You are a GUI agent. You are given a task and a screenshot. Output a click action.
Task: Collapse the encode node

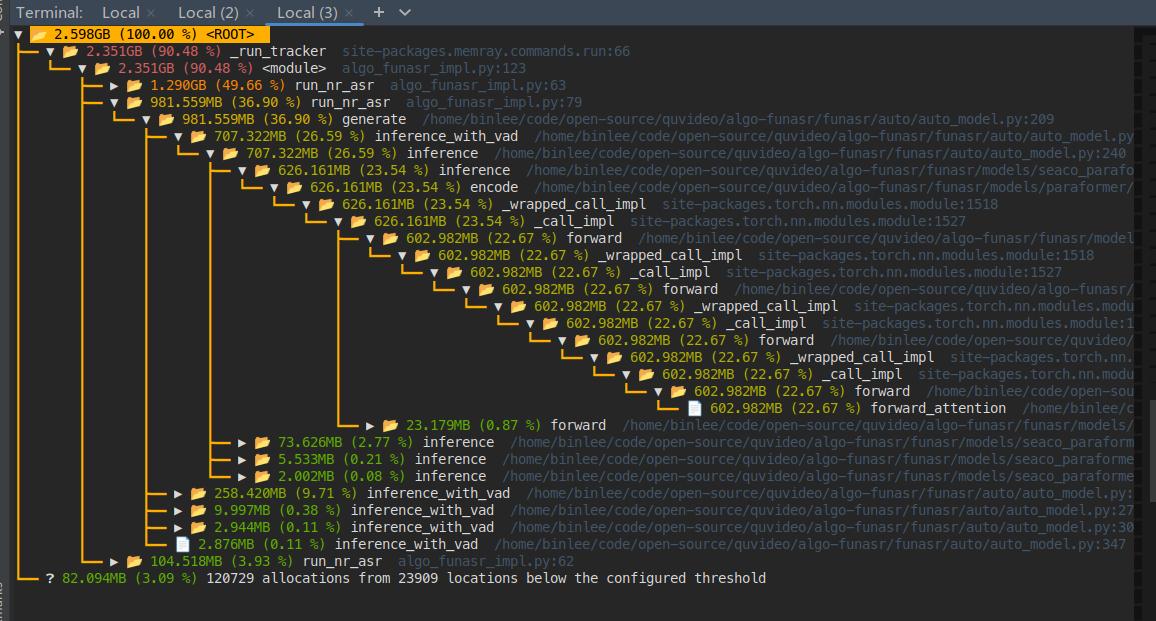[x=274, y=187]
